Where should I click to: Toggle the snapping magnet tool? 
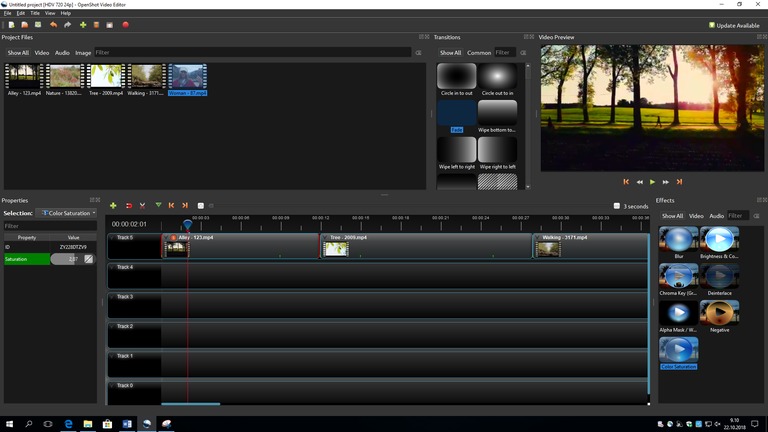pyautogui.click(x=128, y=205)
